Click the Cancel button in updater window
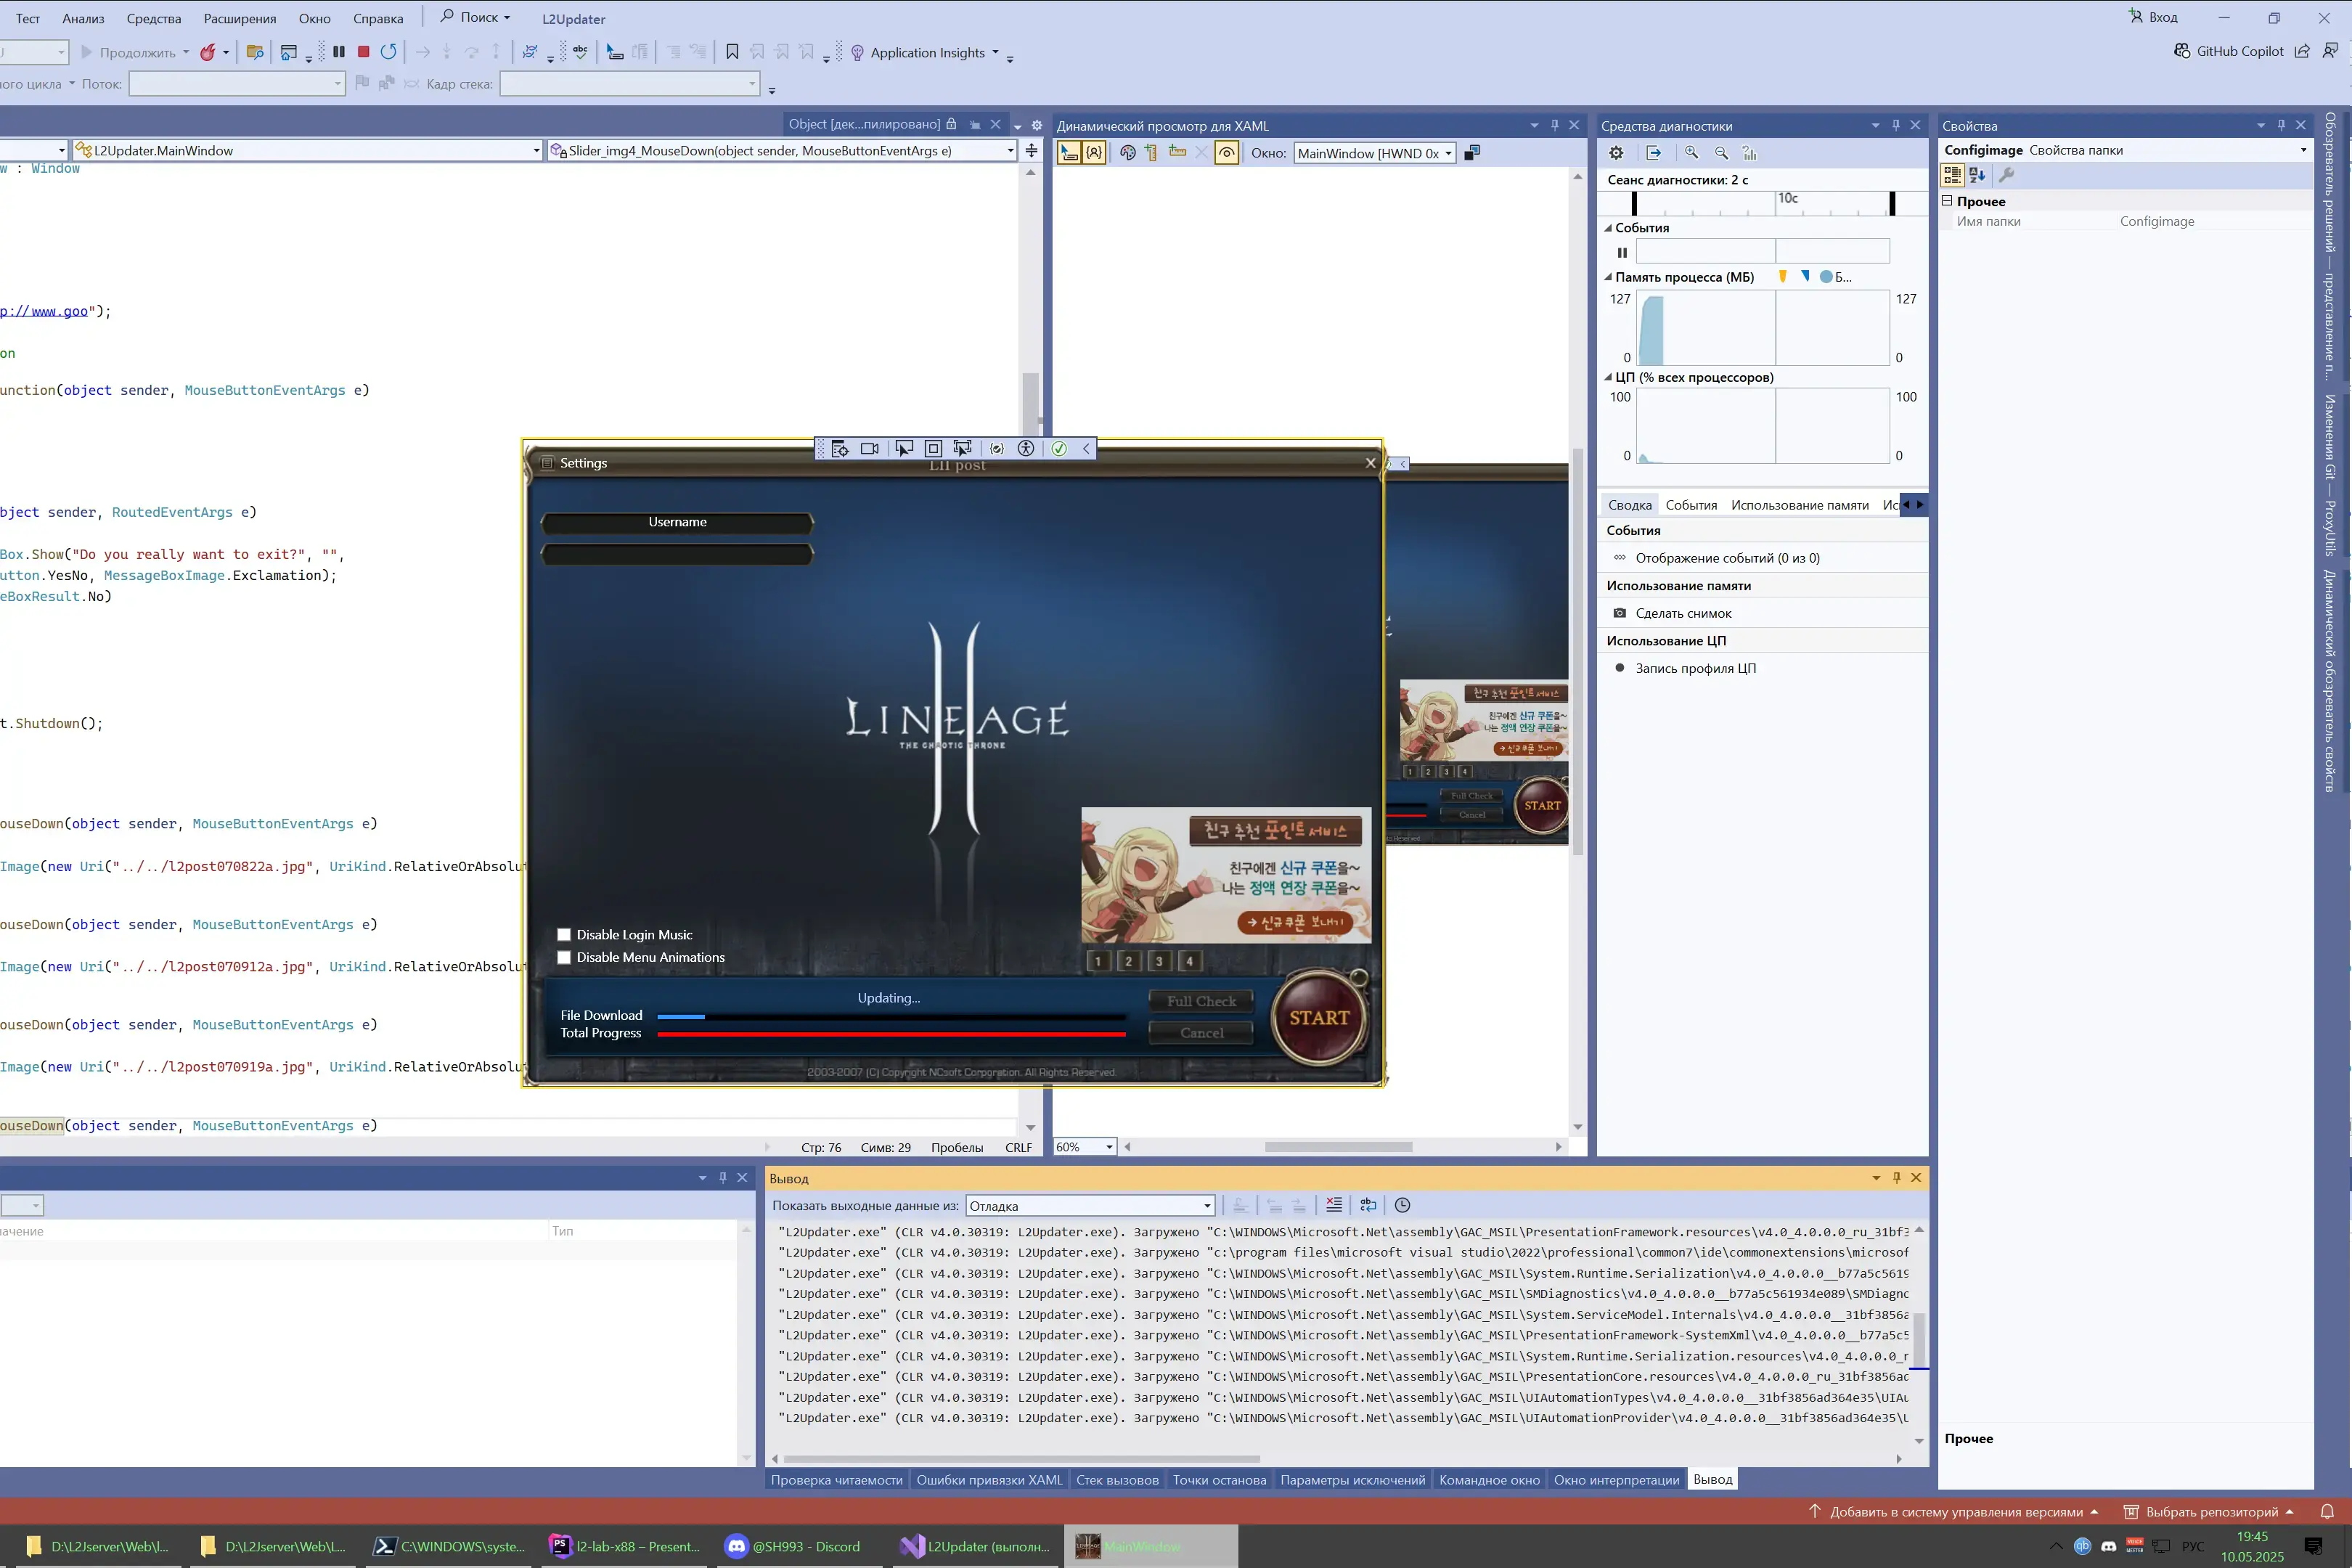Image resolution: width=2352 pixels, height=1568 pixels. [x=1201, y=1033]
